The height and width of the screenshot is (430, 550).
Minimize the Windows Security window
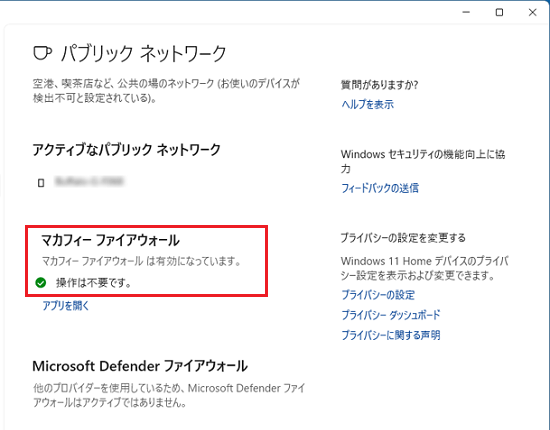click(466, 12)
